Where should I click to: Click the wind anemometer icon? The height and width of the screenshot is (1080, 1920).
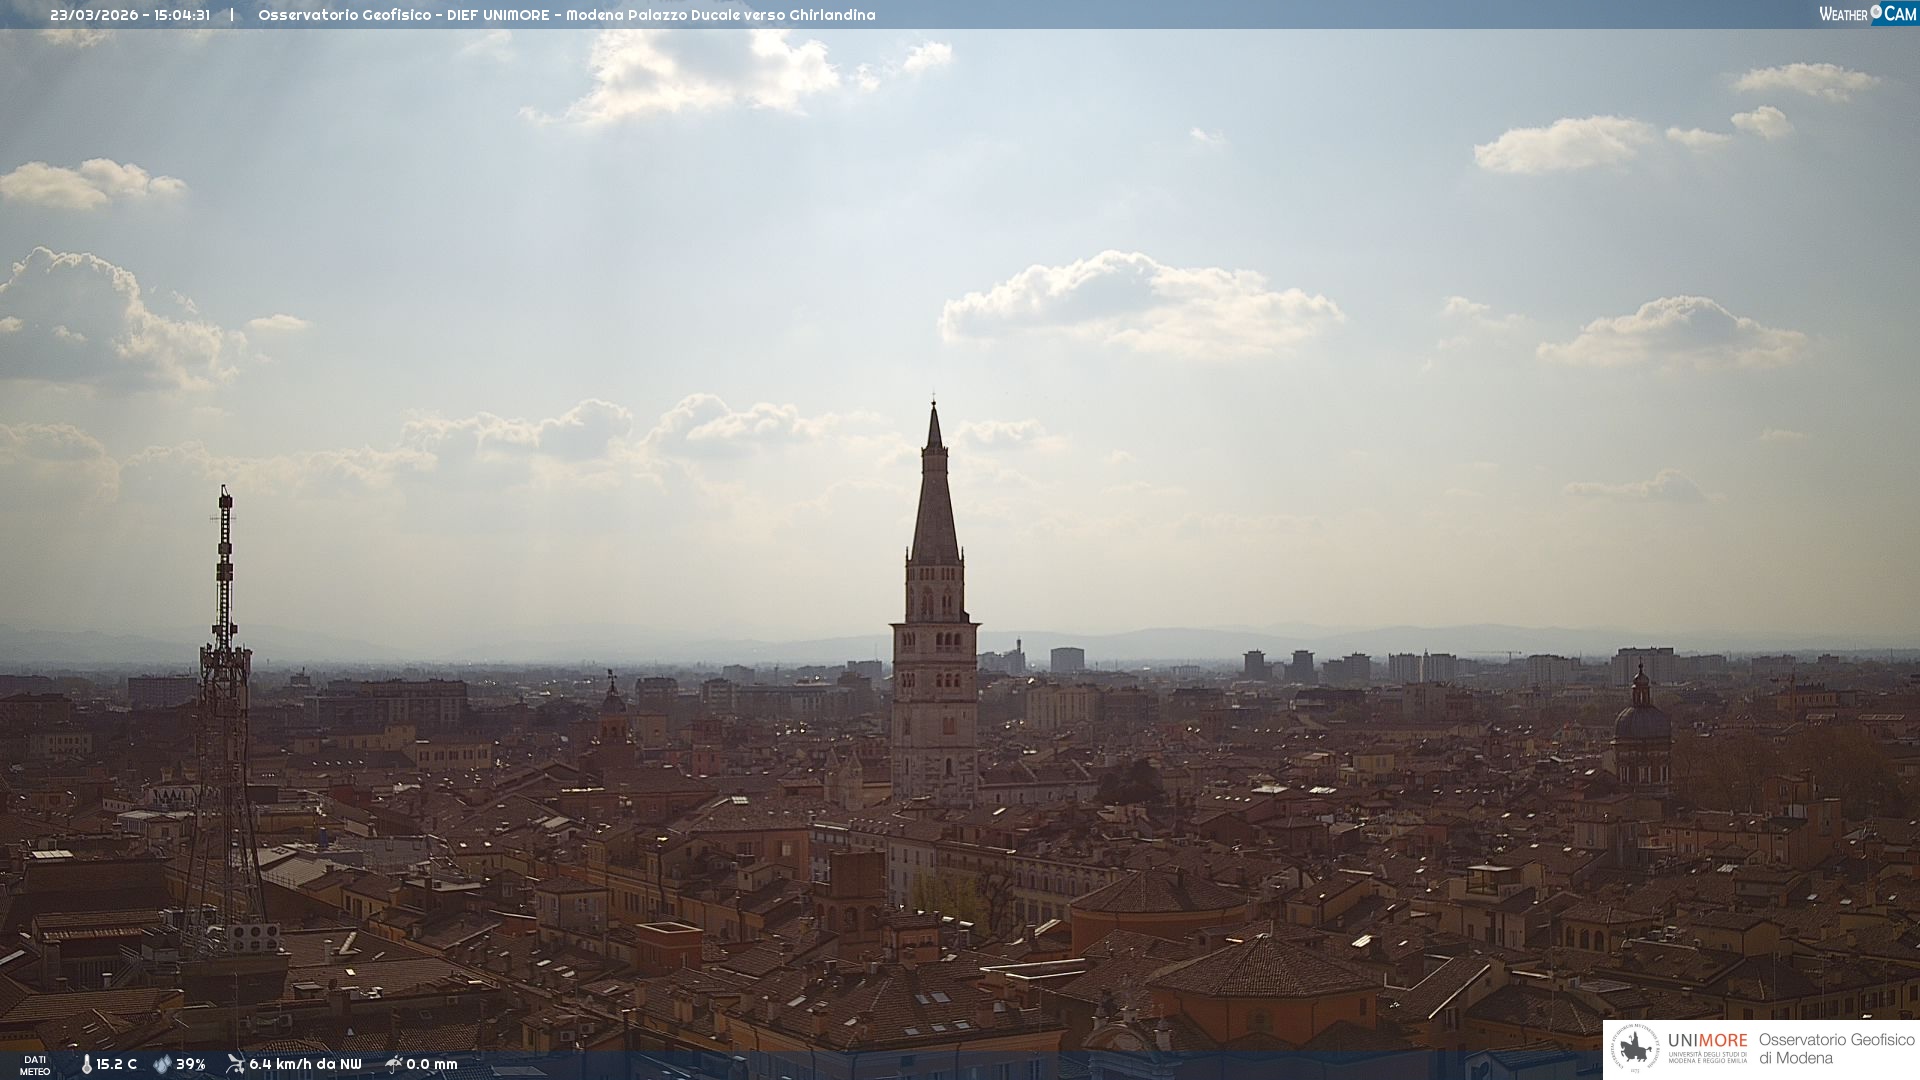coord(235,1064)
